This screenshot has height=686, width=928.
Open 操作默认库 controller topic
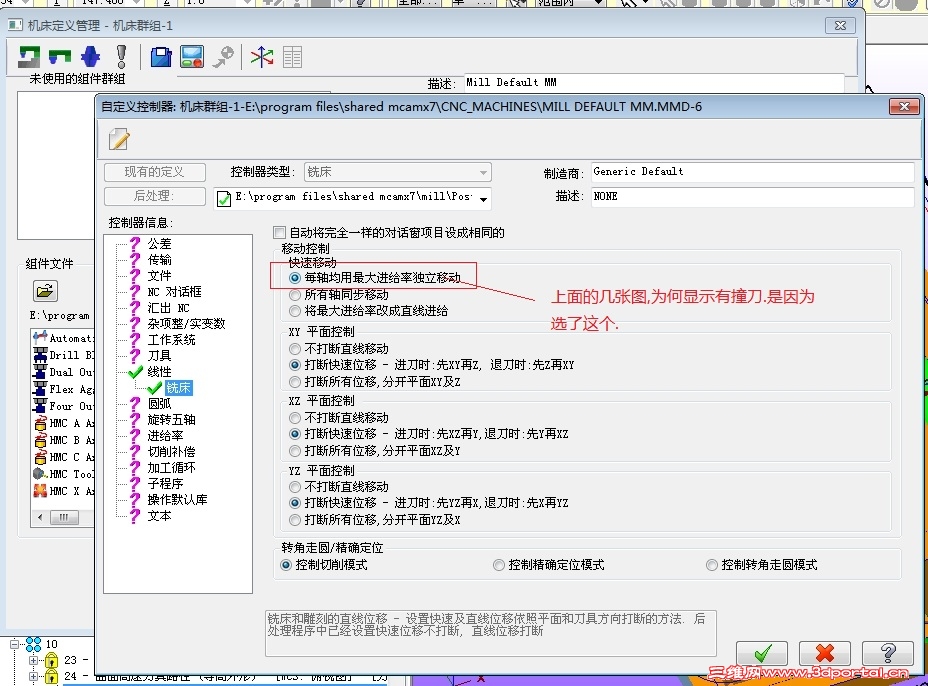click(x=177, y=499)
